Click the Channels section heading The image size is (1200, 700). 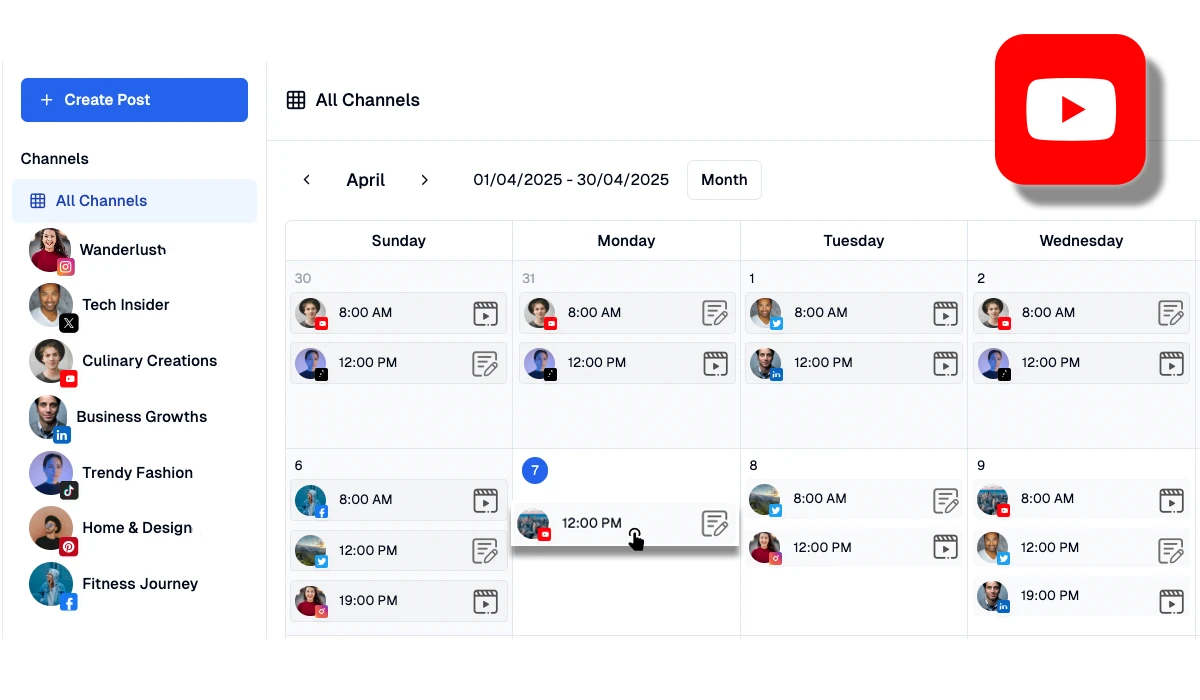click(55, 159)
